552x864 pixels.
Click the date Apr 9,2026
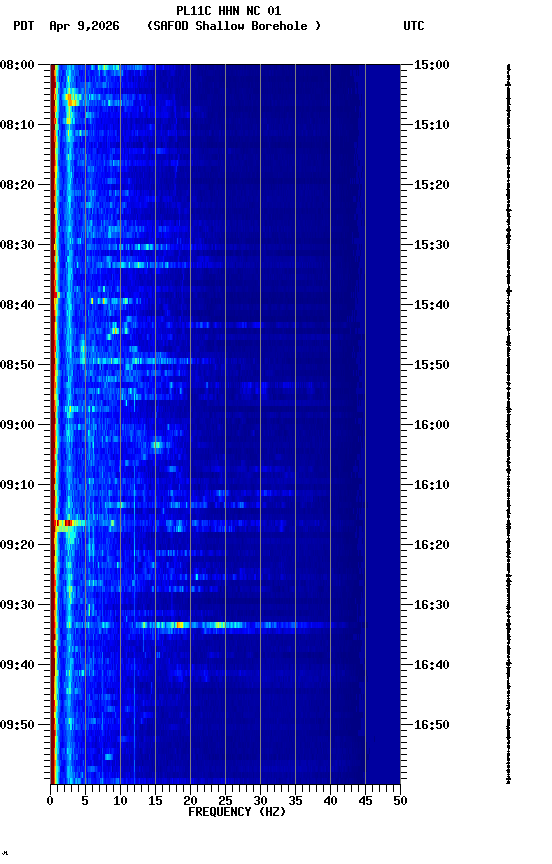point(84,26)
